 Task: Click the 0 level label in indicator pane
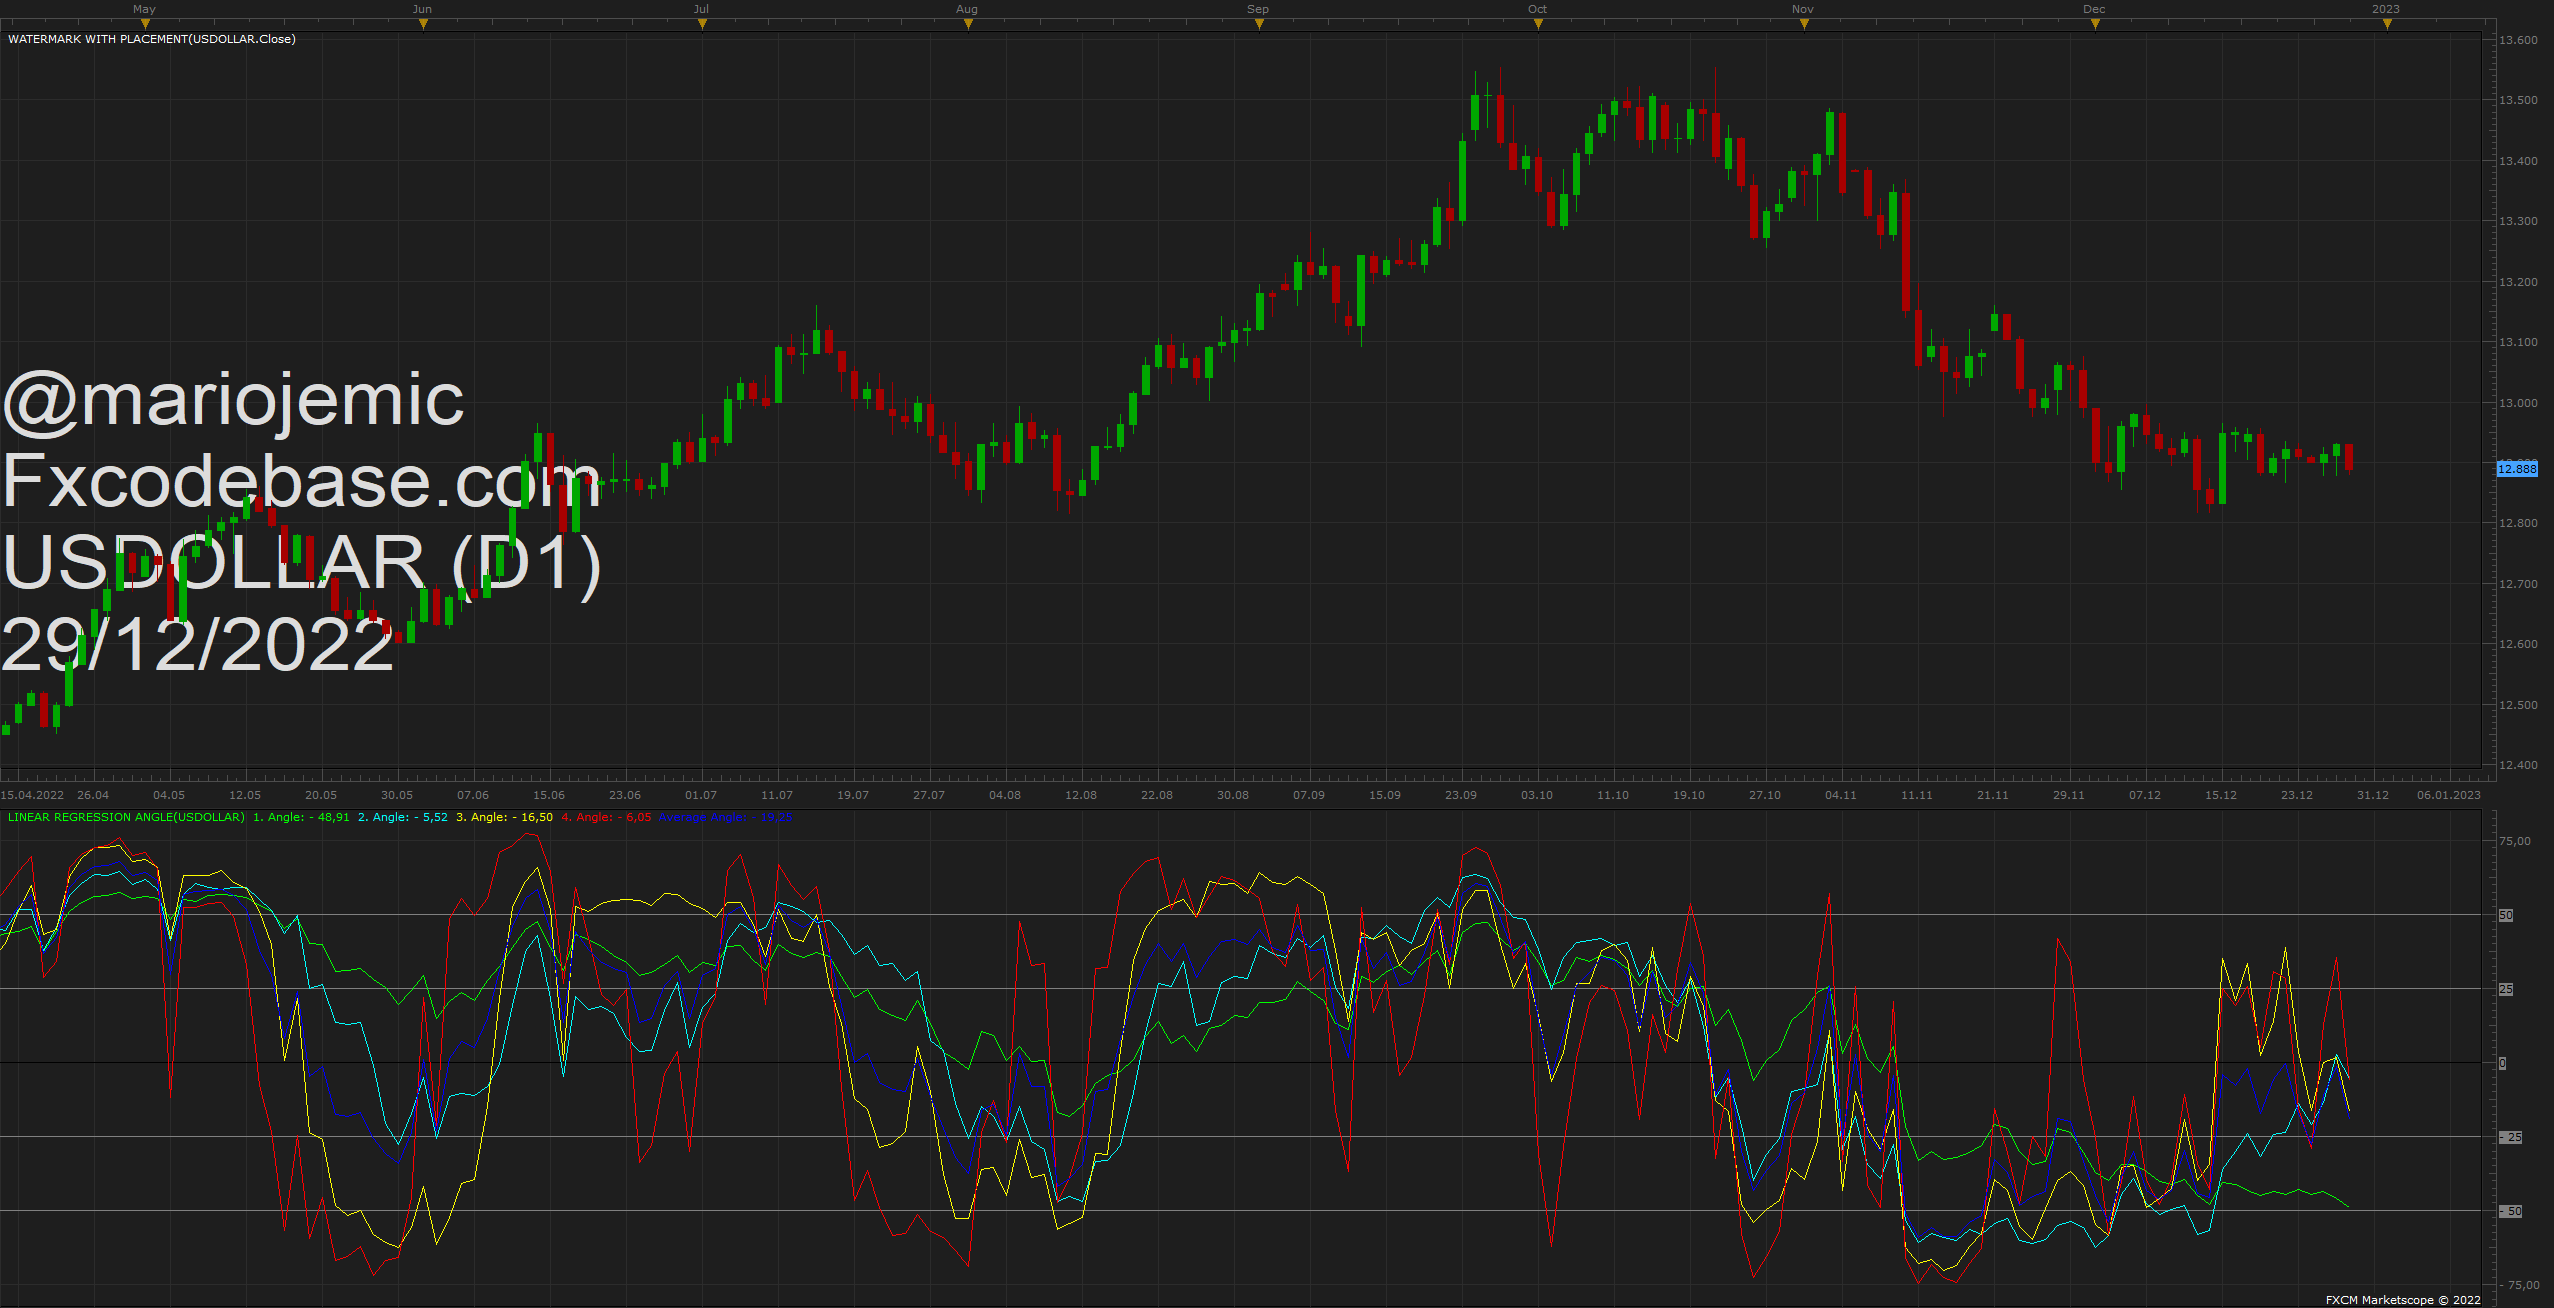pyautogui.click(x=2503, y=1063)
